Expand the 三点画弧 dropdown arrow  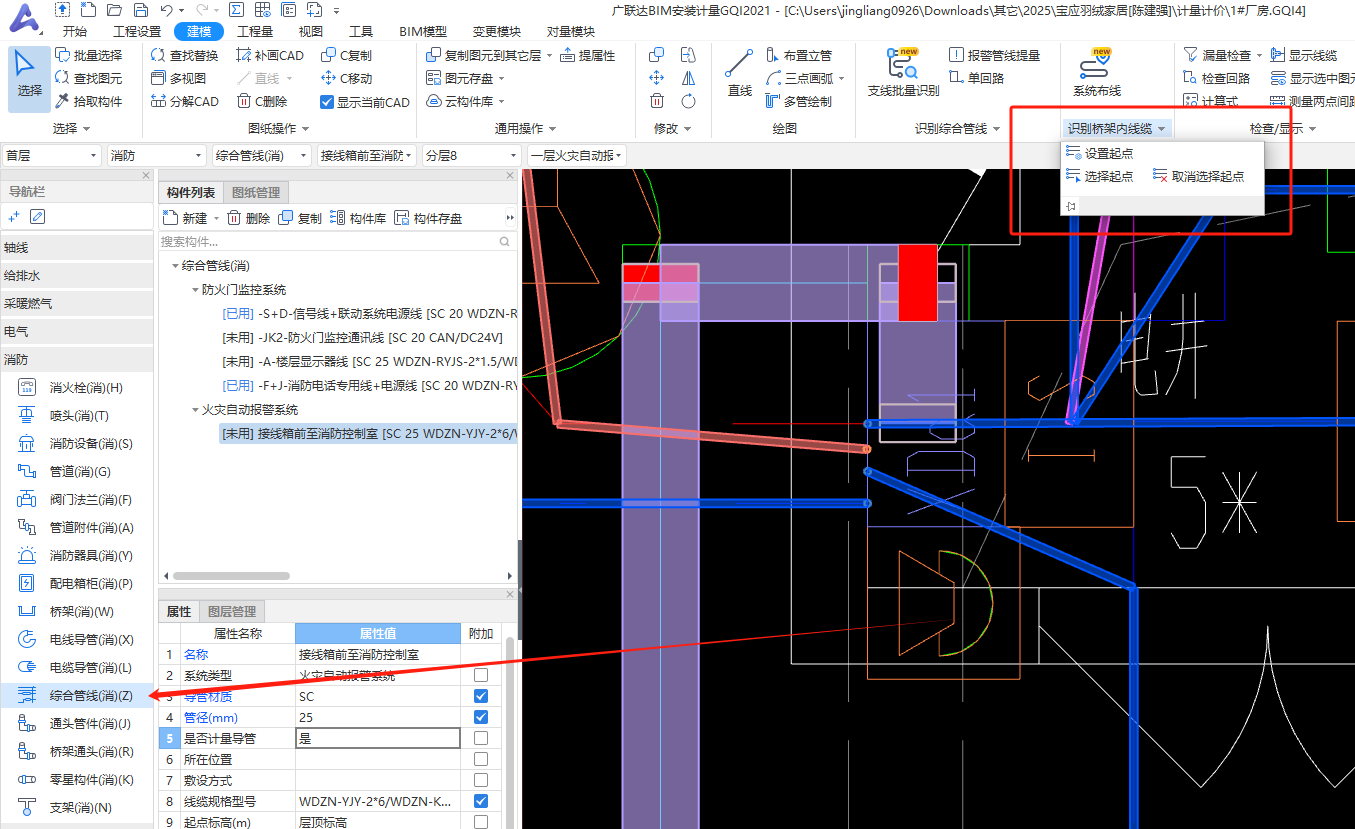(x=841, y=79)
